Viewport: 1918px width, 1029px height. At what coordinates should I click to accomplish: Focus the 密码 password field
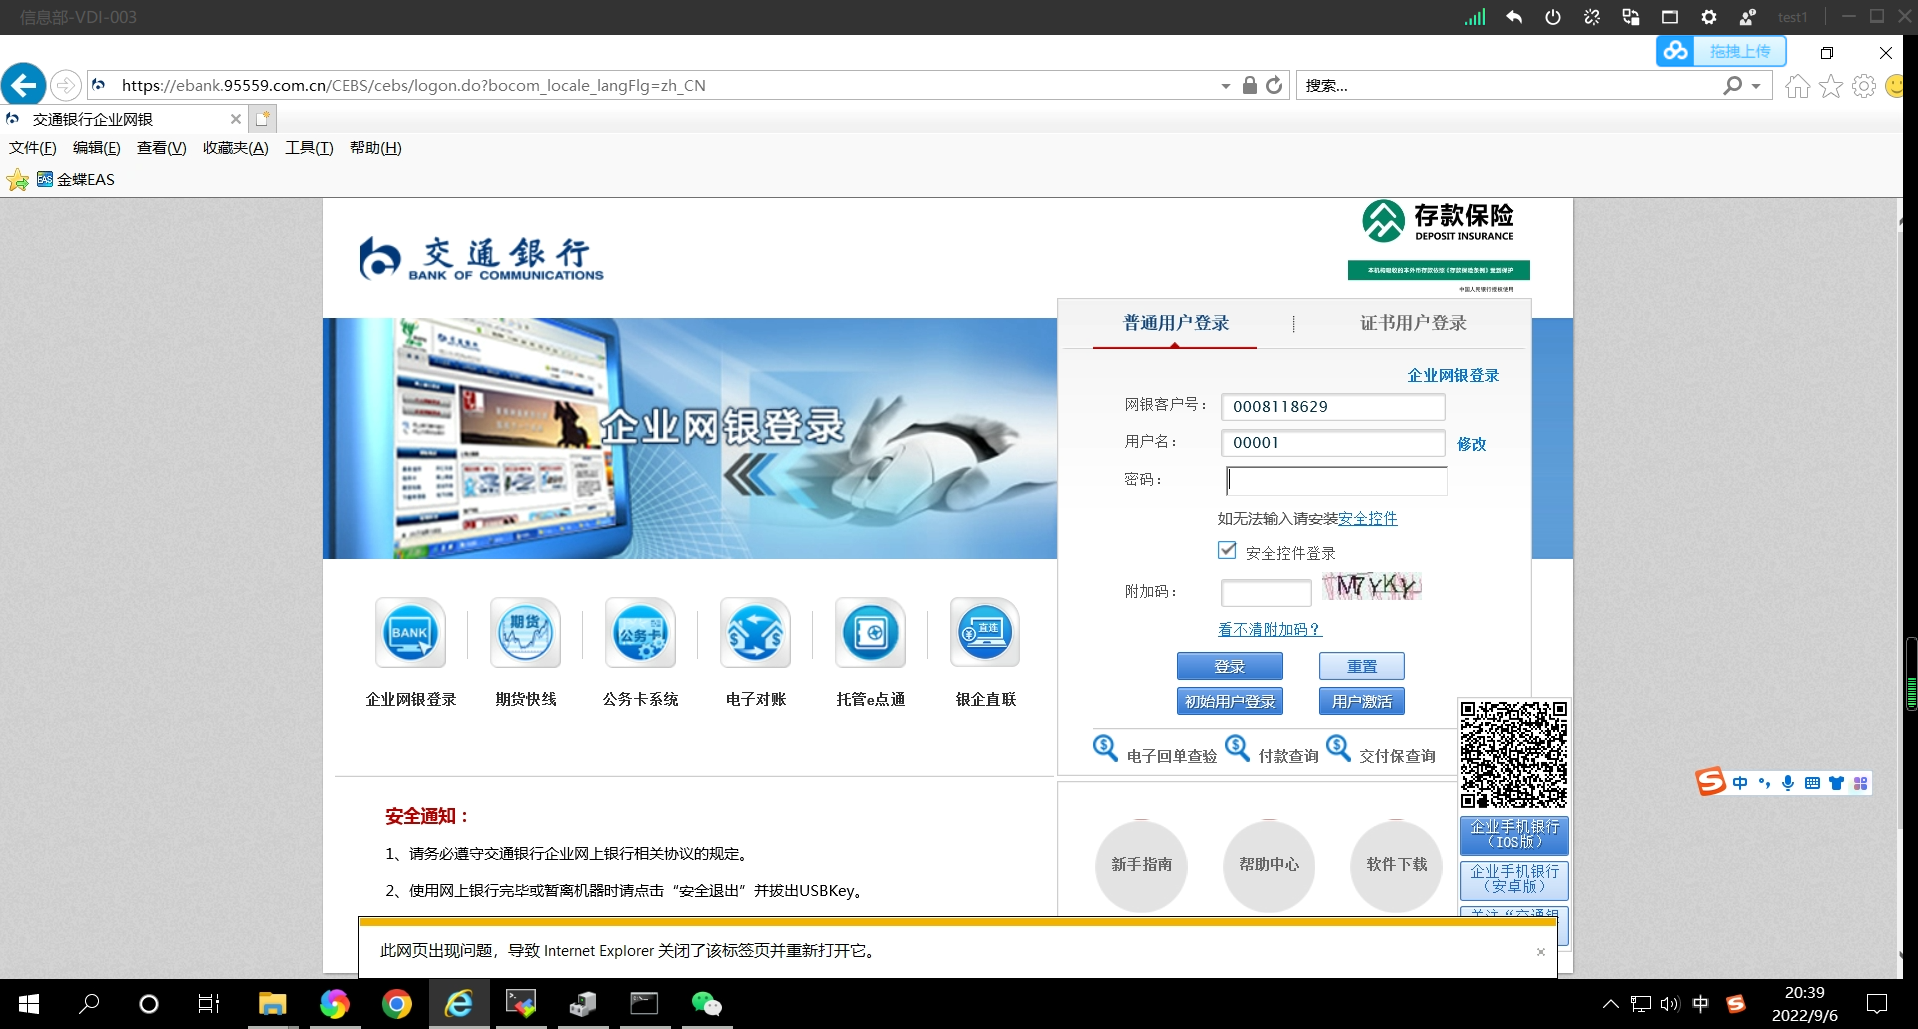1337,481
